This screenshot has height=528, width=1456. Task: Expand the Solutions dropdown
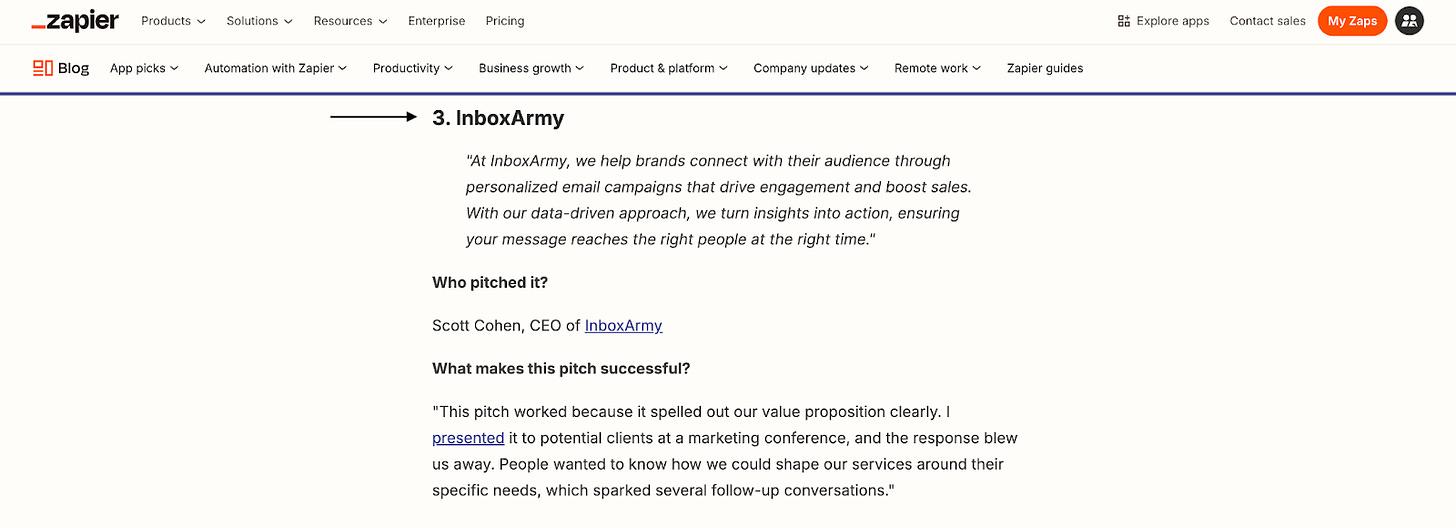pos(260,21)
